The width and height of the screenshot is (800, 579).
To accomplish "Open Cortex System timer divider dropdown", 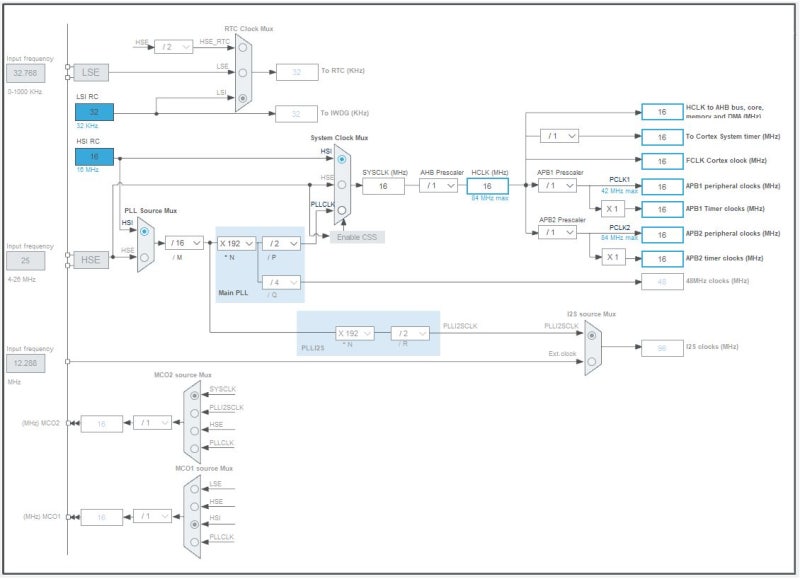I will tap(559, 136).
